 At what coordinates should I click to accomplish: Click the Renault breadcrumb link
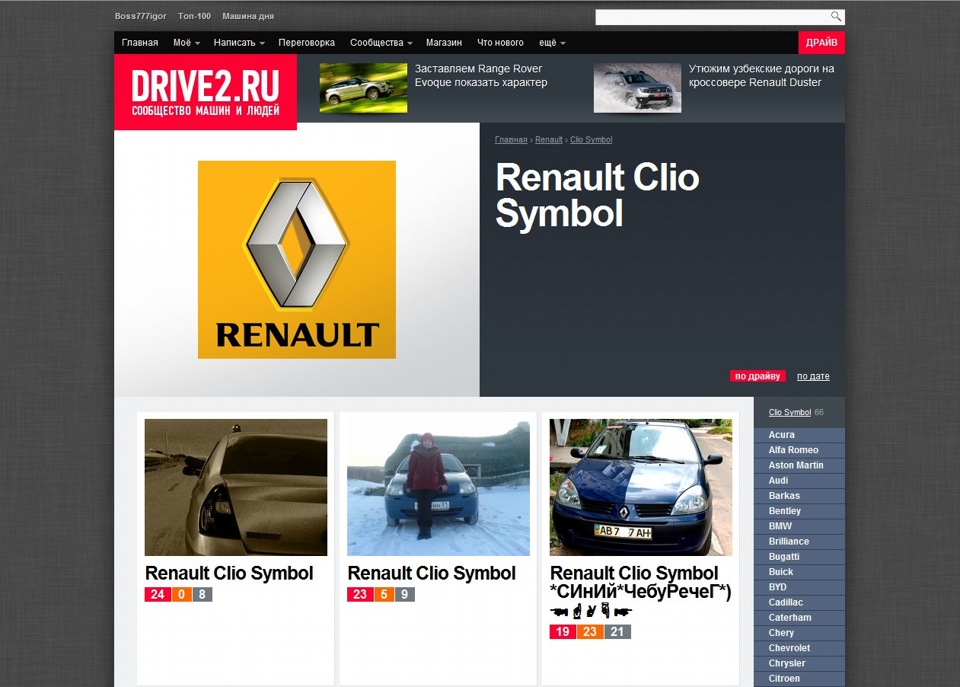(x=549, y=140)
